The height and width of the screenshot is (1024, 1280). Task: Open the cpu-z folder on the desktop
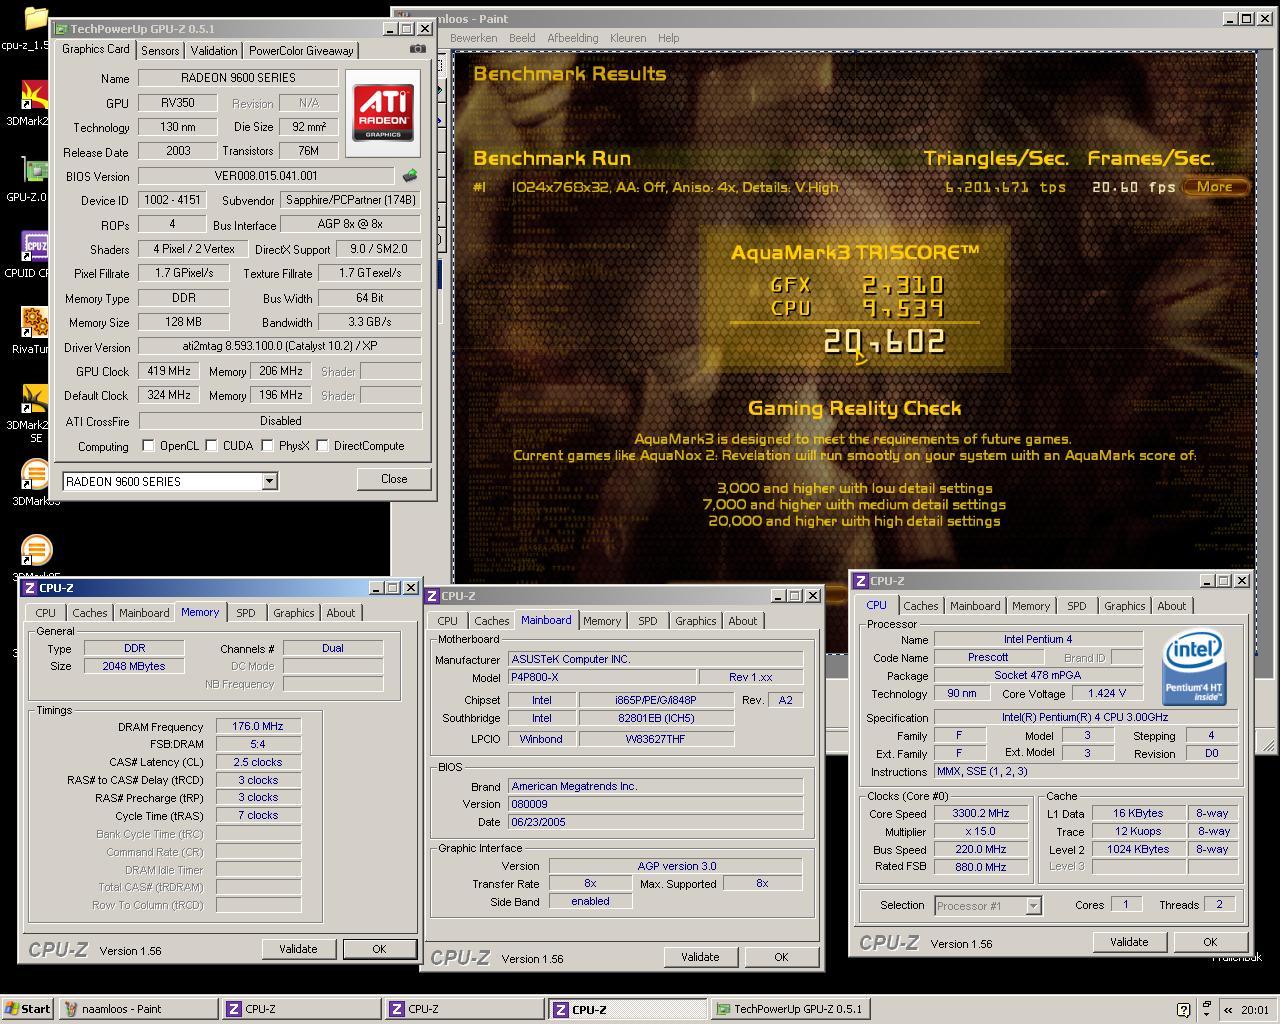[35, 17]
